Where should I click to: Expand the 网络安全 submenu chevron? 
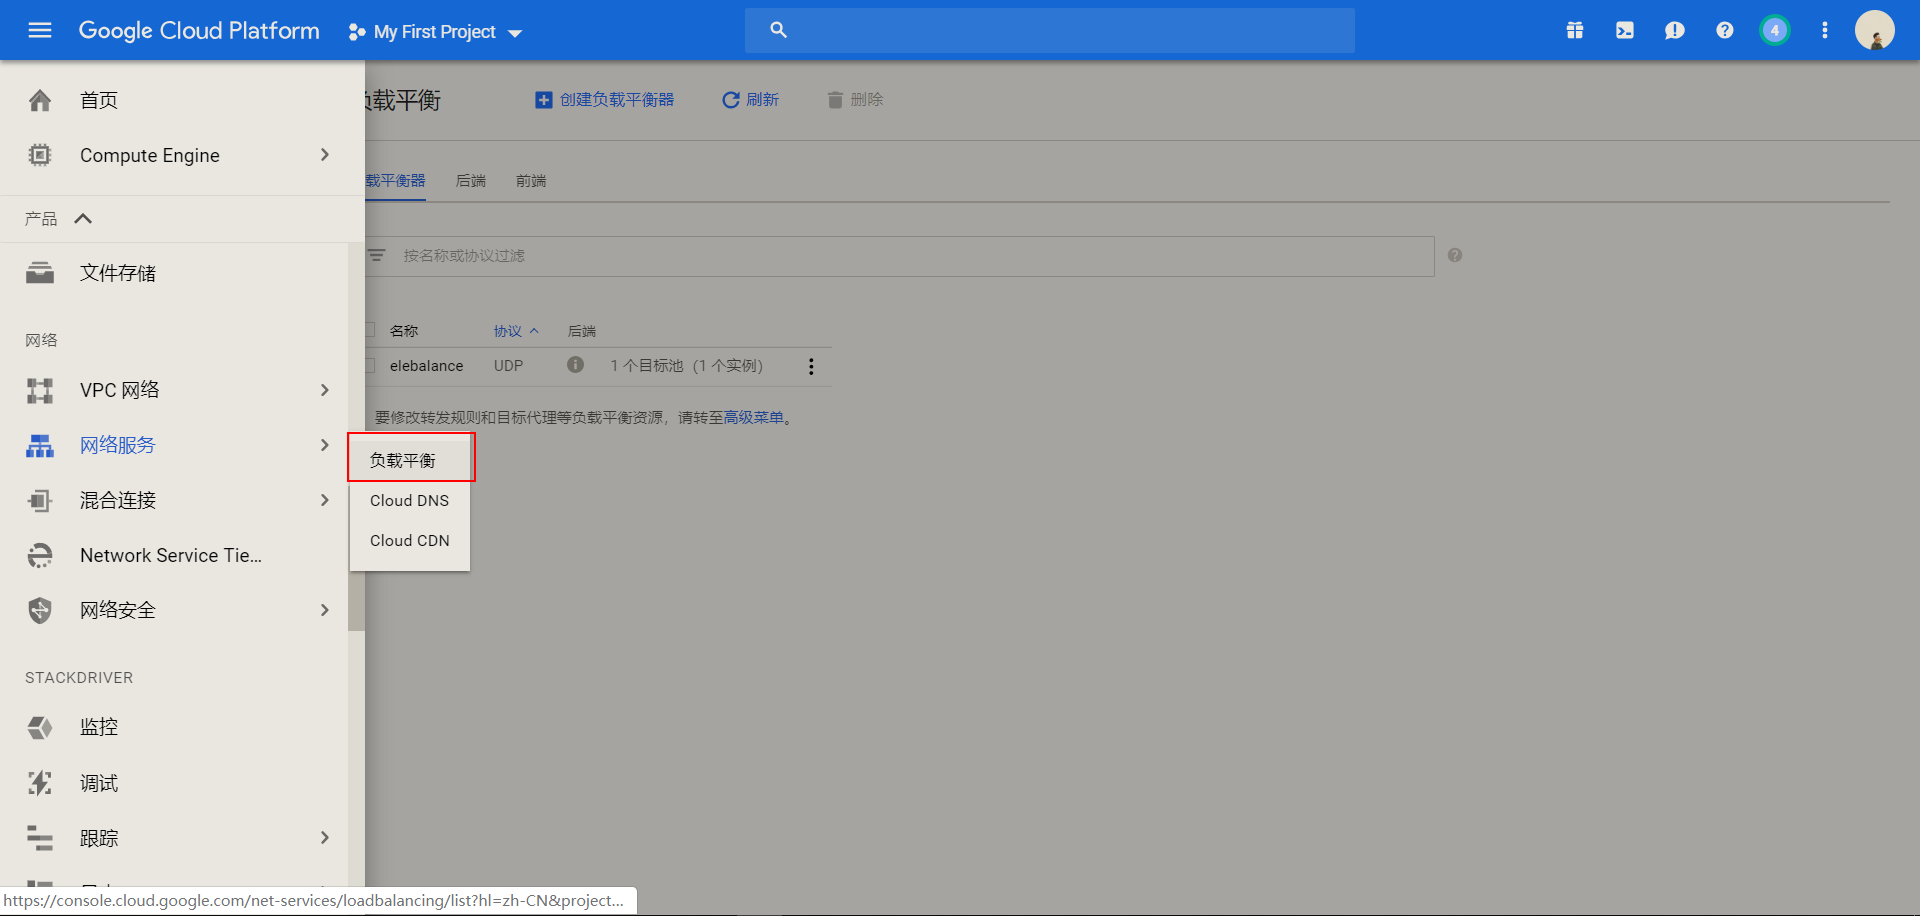(324, 610)
